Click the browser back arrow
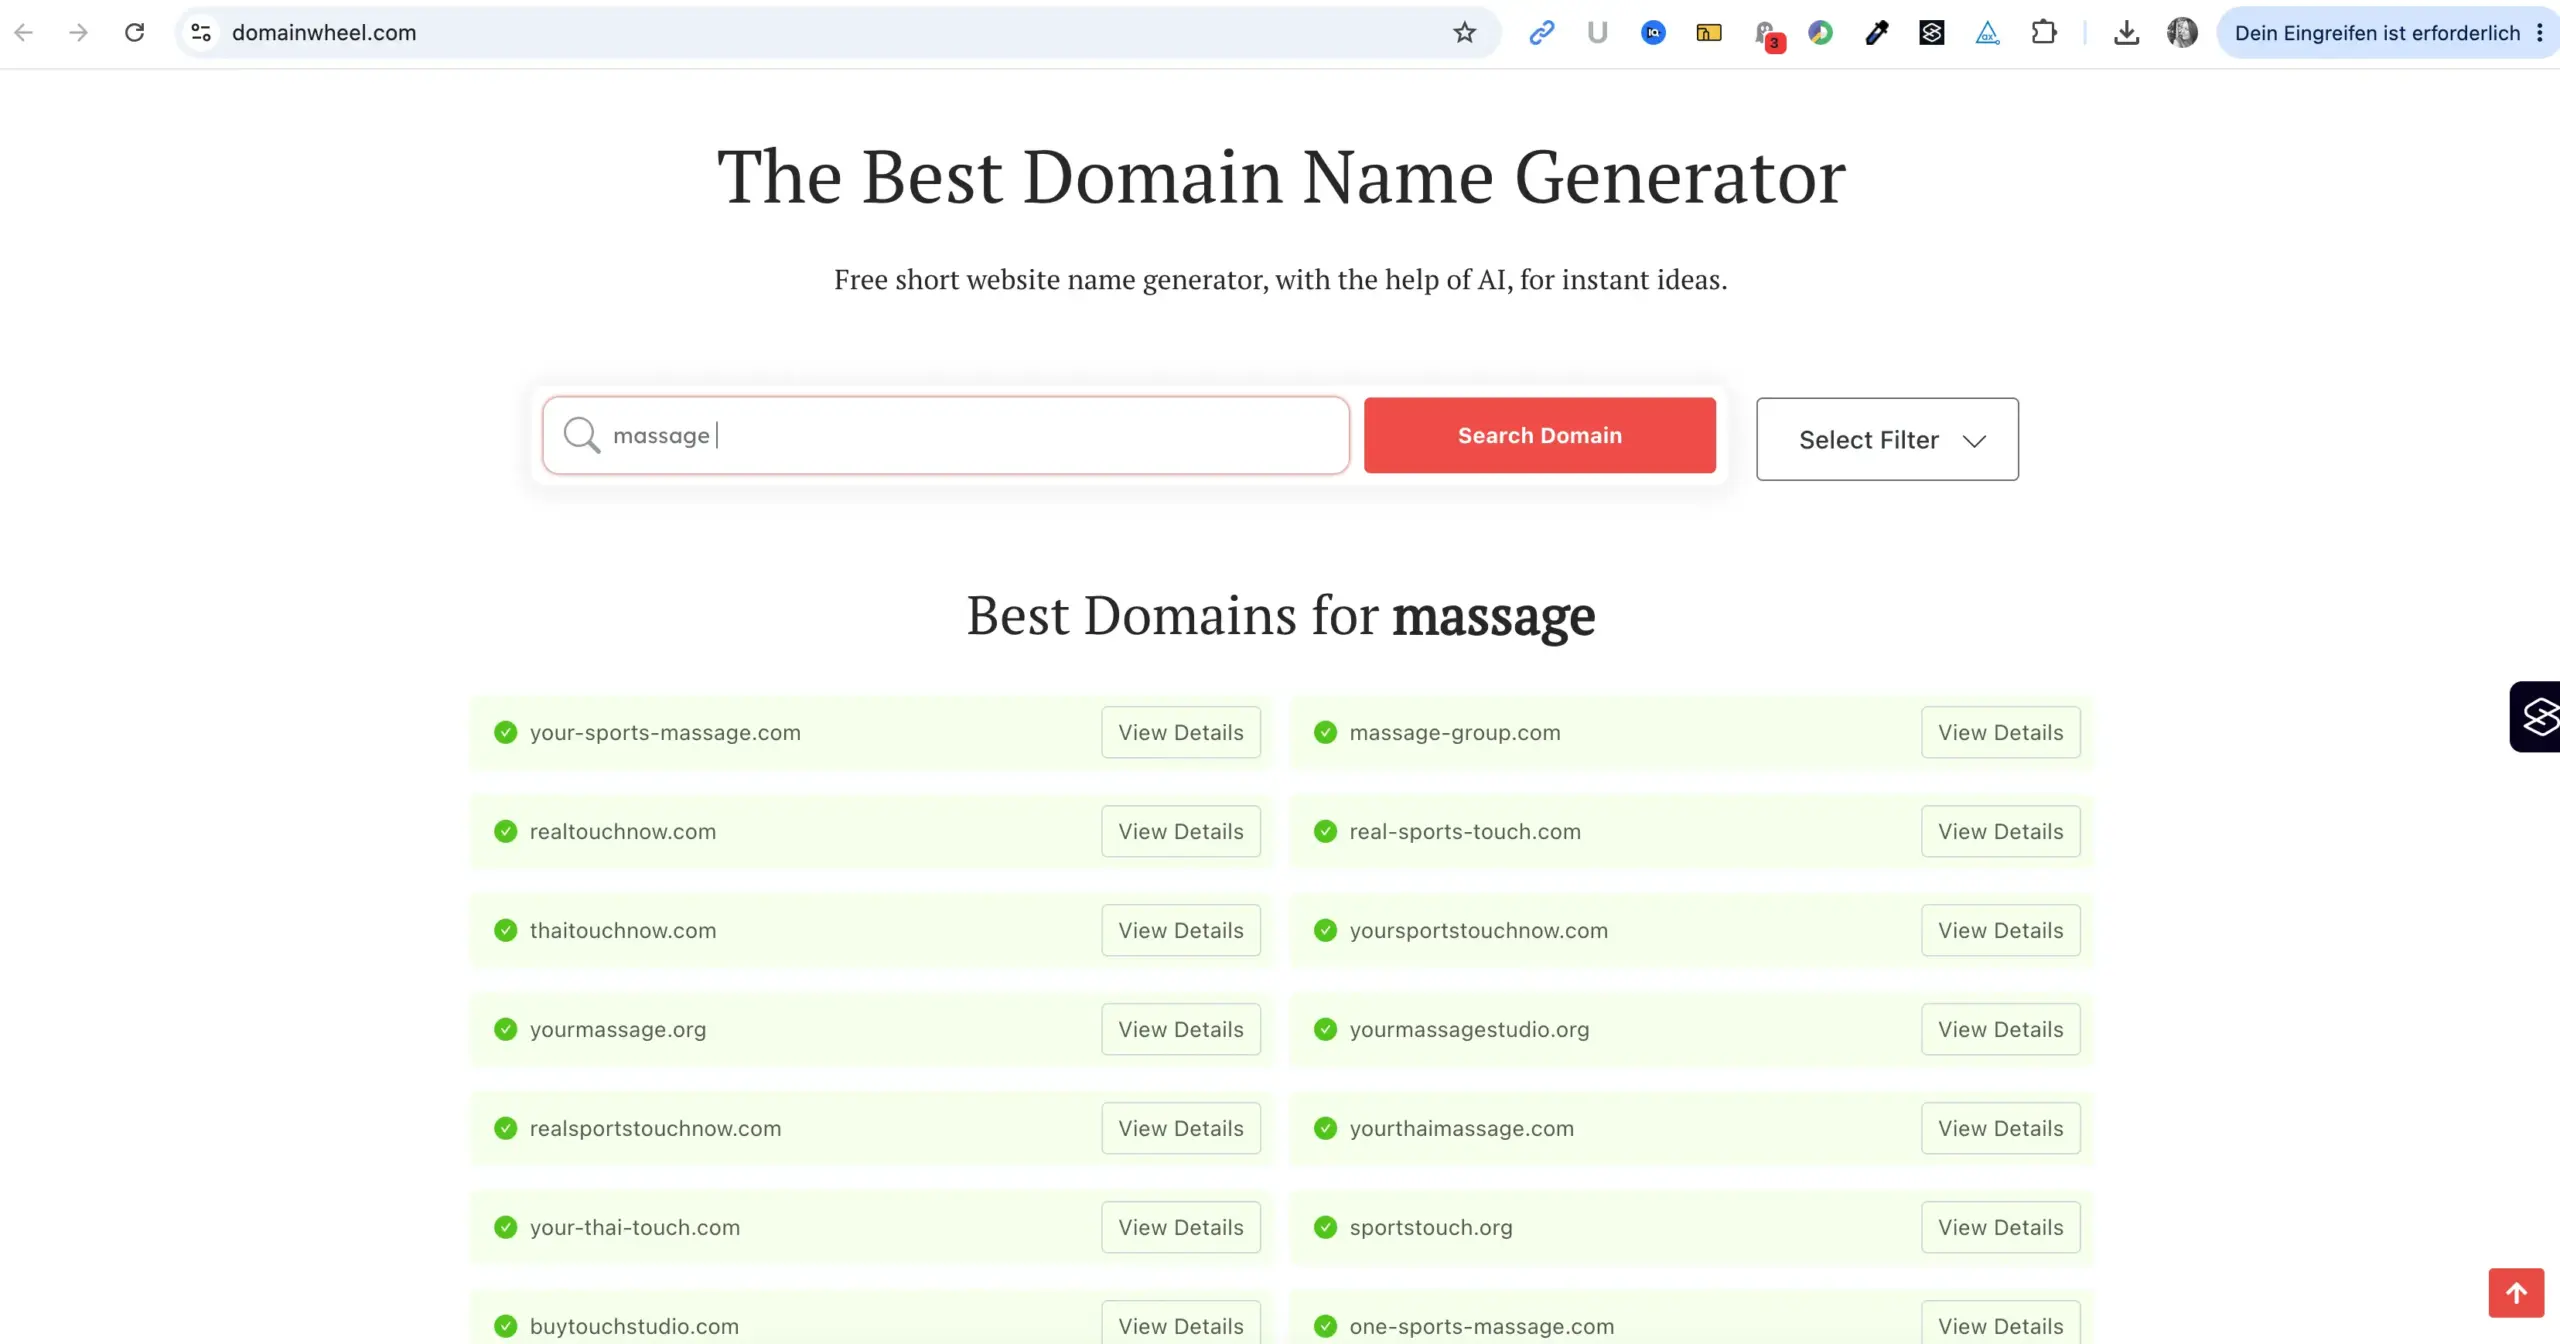Viewport: 2560px width, 1344px height. tap(24, 33)
